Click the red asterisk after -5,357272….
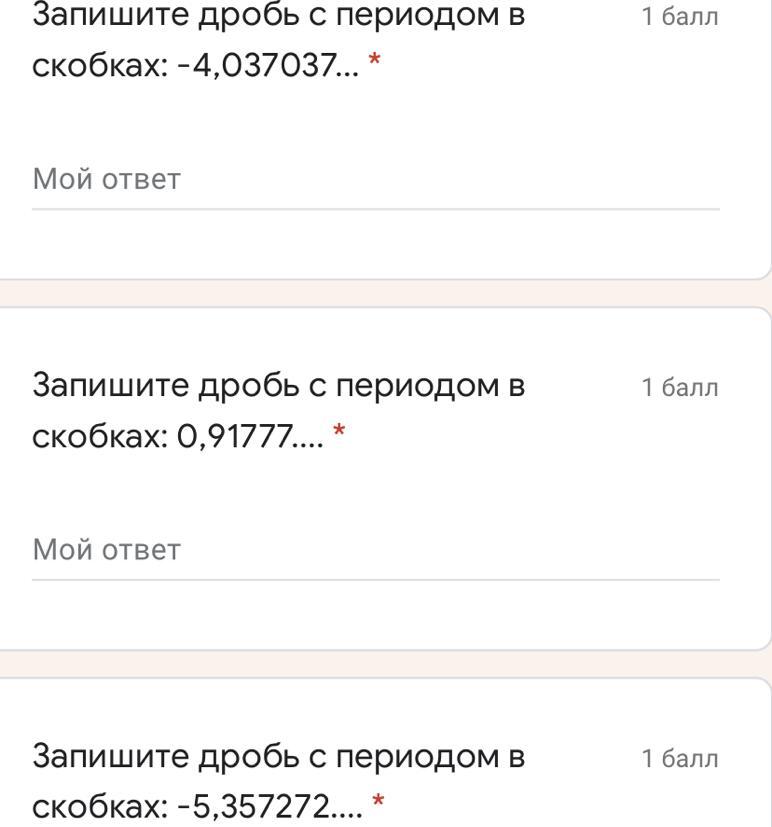The width and height of the screenshot is (772, 827). pos(378,801)
